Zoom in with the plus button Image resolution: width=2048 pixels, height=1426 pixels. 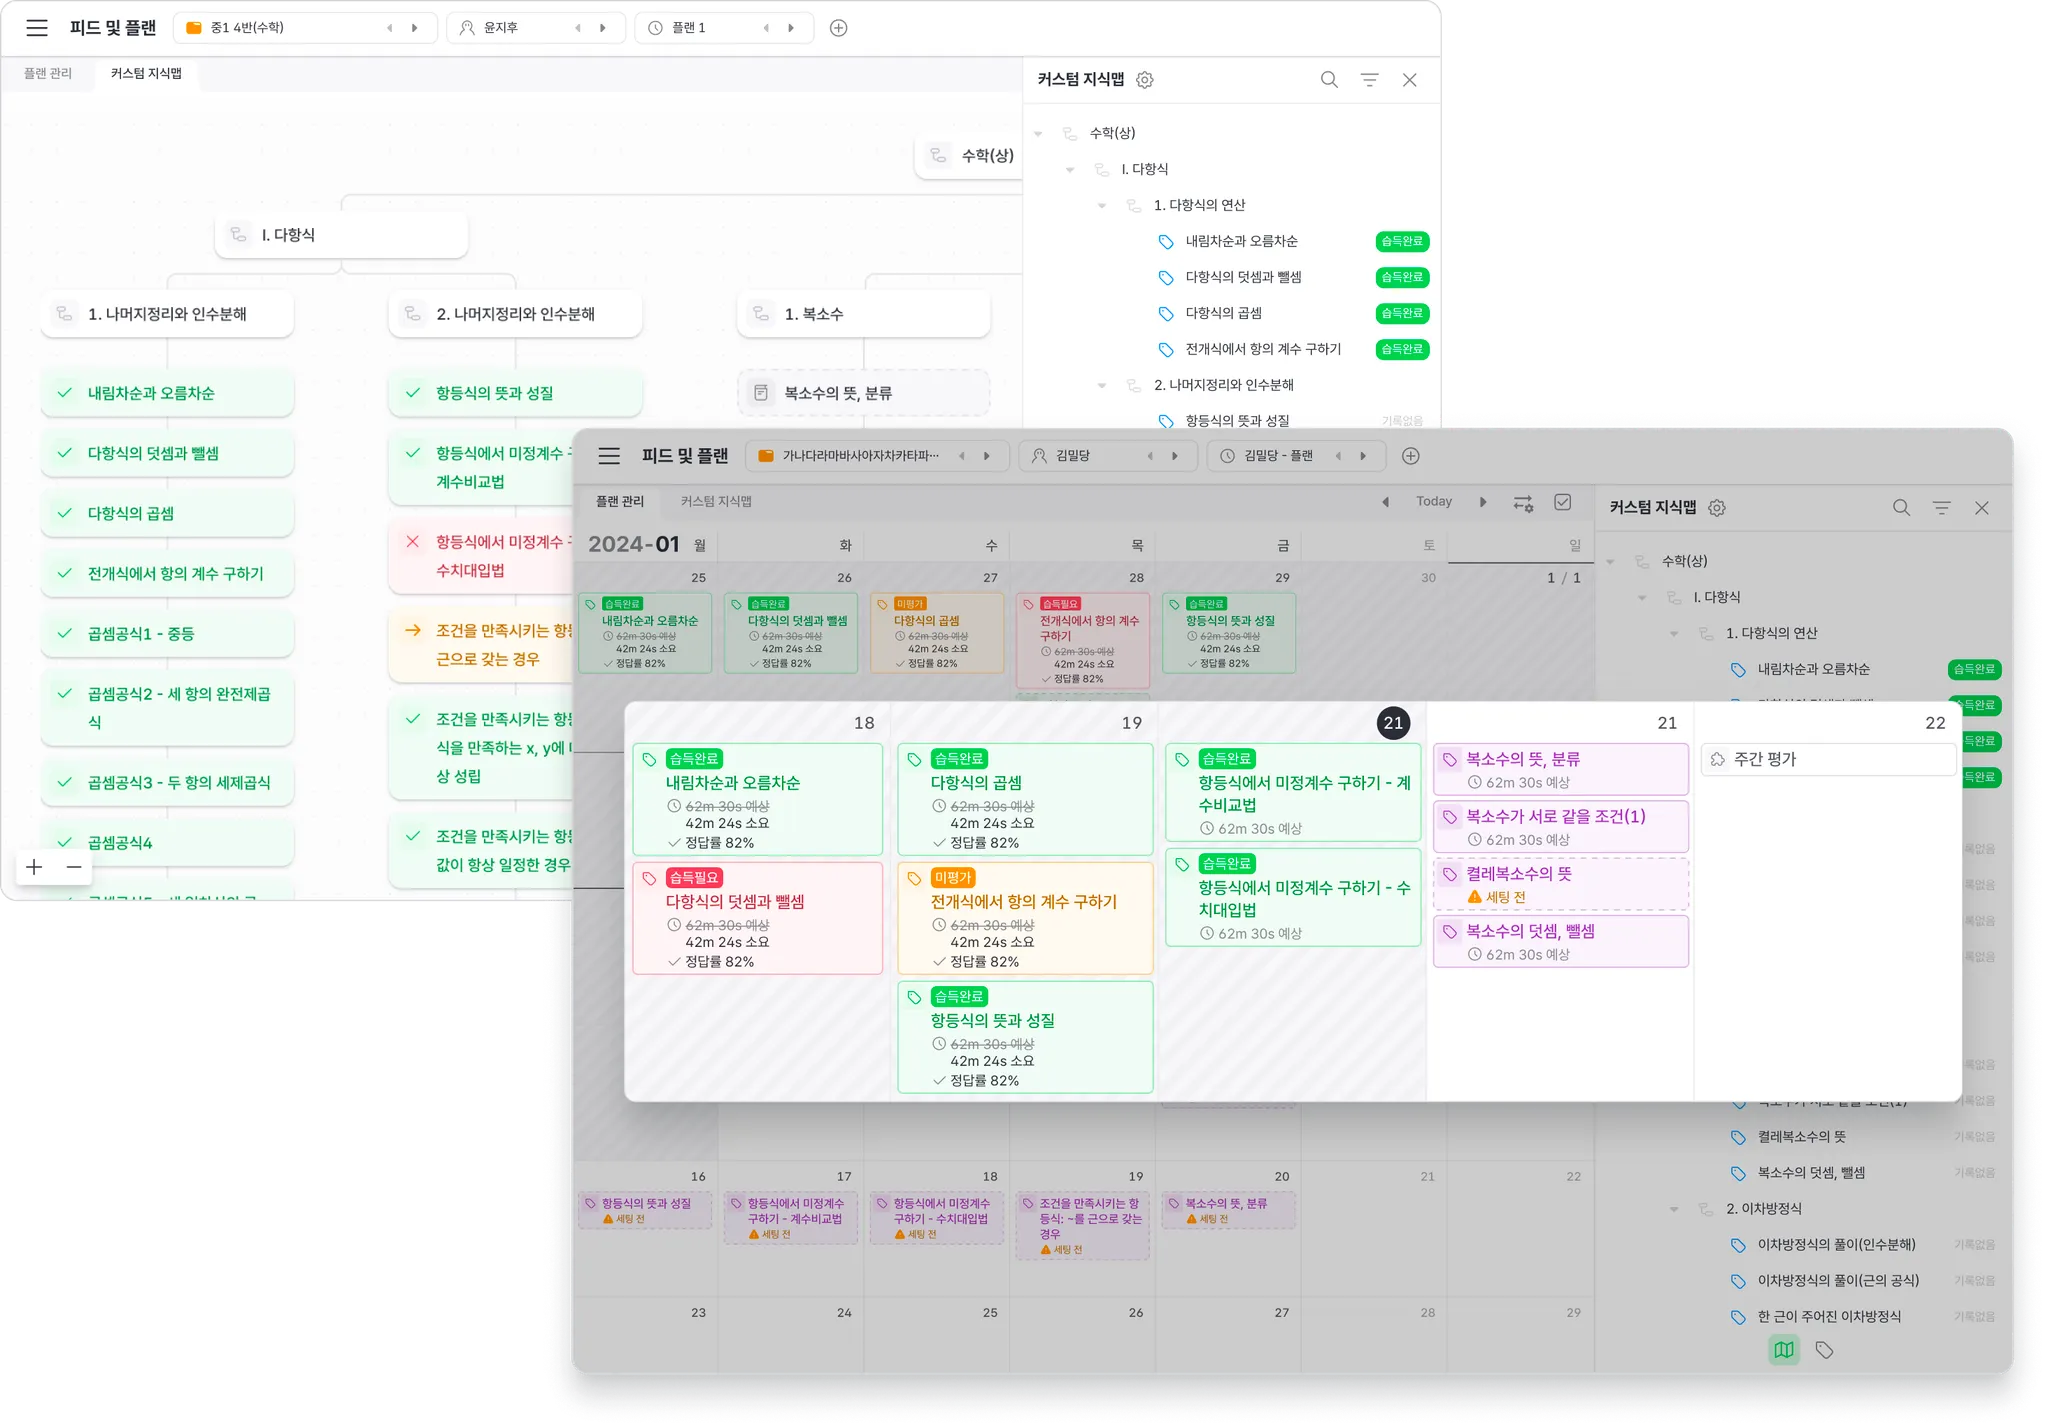(x=34, y=867)
